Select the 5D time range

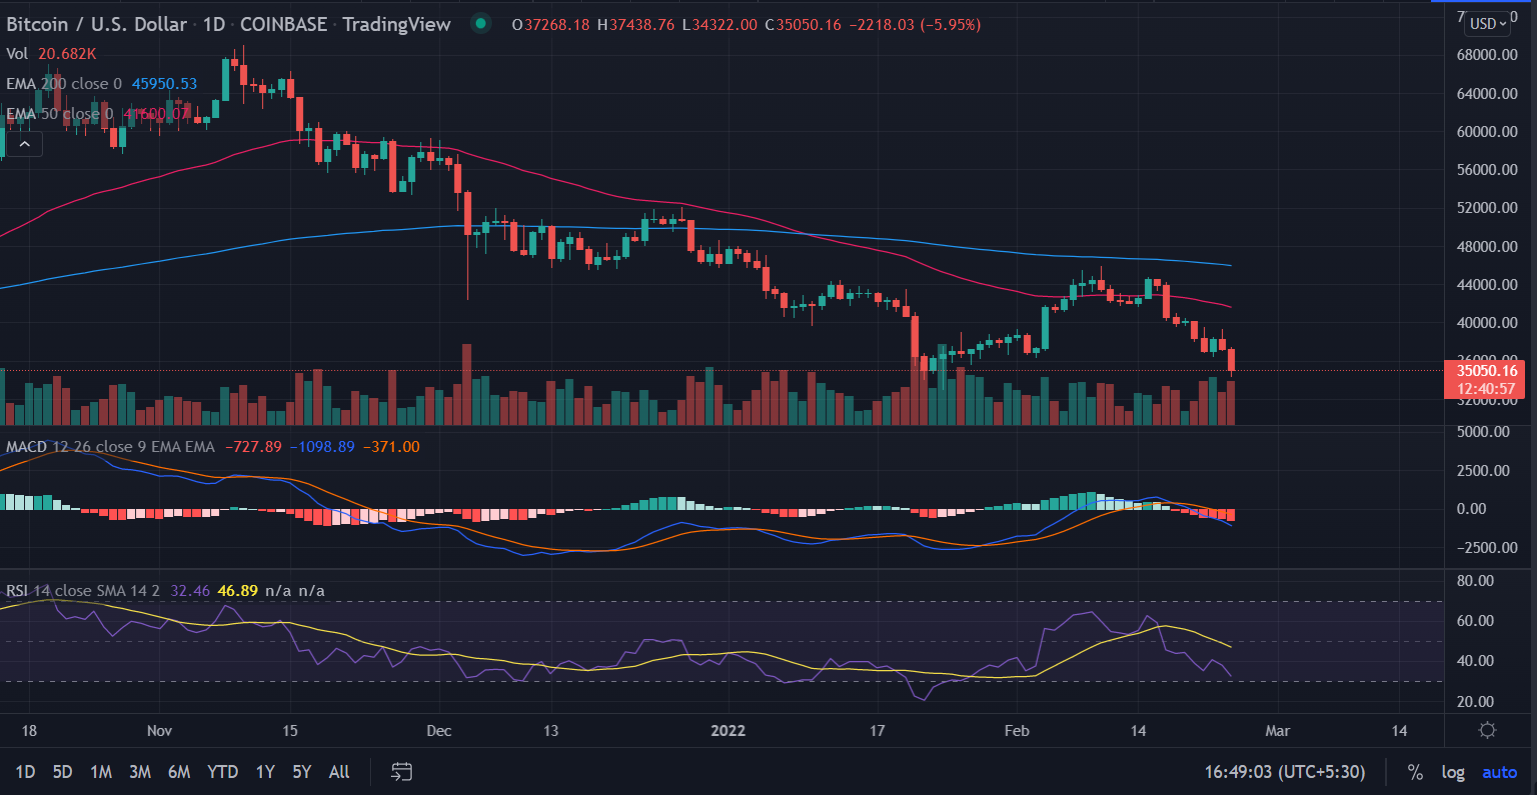click(x=62, y=772)
